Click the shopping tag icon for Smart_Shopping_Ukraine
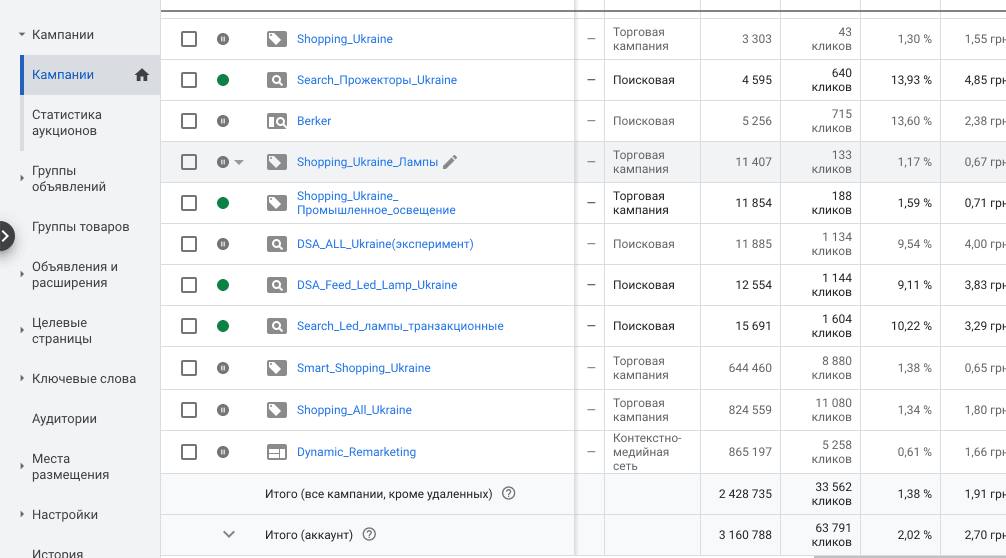The height and width of the screenshot is (558, 1006). click(x=277, y=368)
